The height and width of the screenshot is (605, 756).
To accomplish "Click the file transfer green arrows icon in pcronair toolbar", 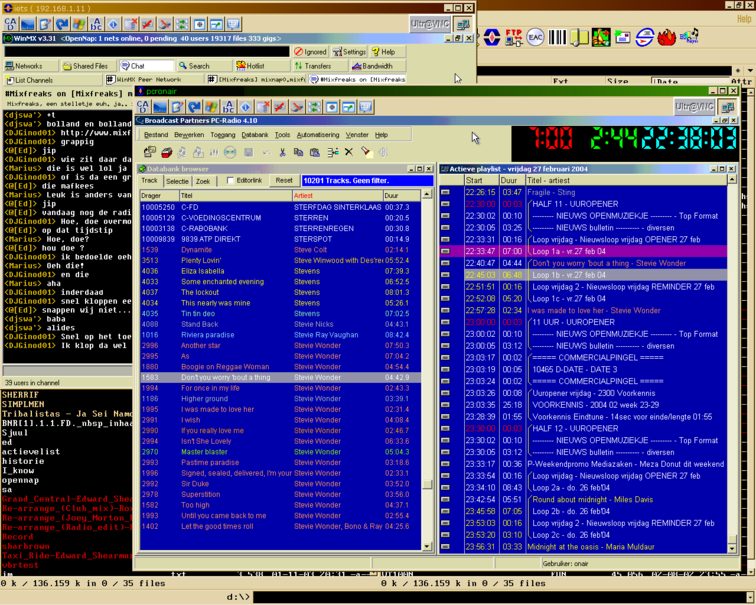I will tap(314, 107).
